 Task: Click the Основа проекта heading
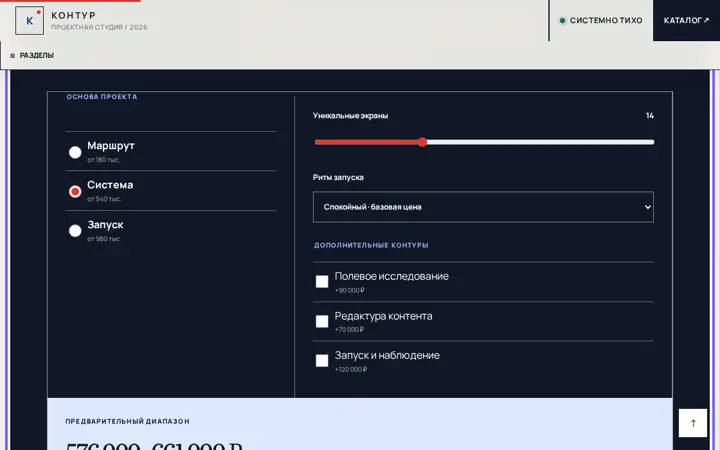[x=101, y=97]
